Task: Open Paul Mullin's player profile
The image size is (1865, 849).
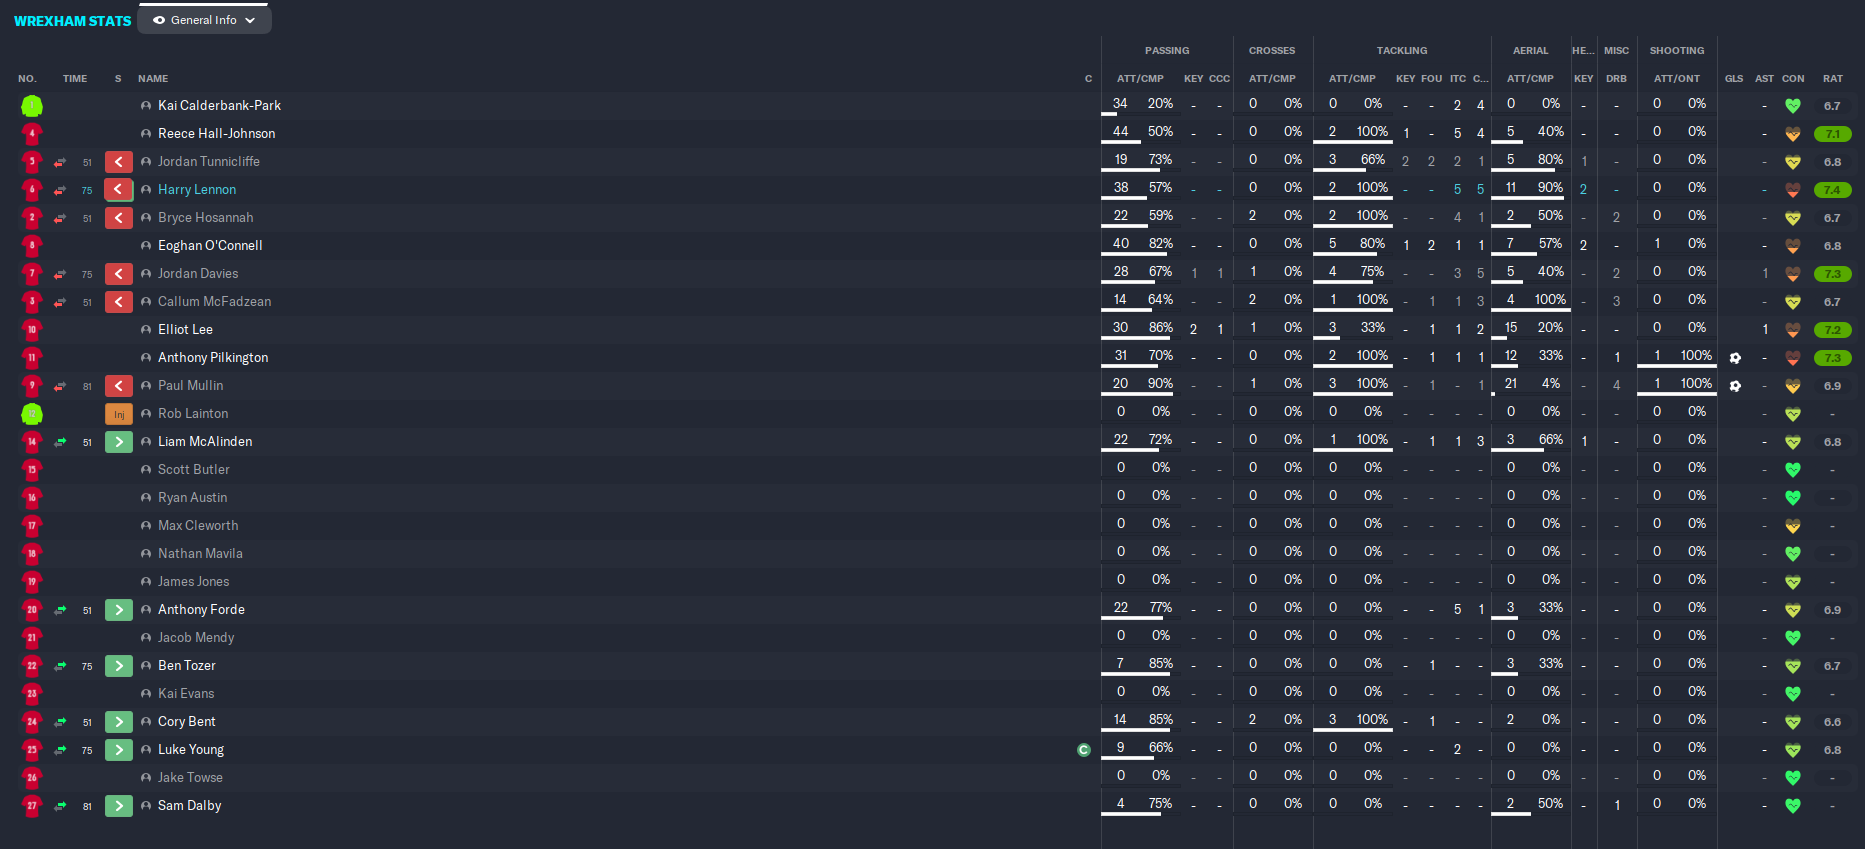Action: click(x=191, y=385)
